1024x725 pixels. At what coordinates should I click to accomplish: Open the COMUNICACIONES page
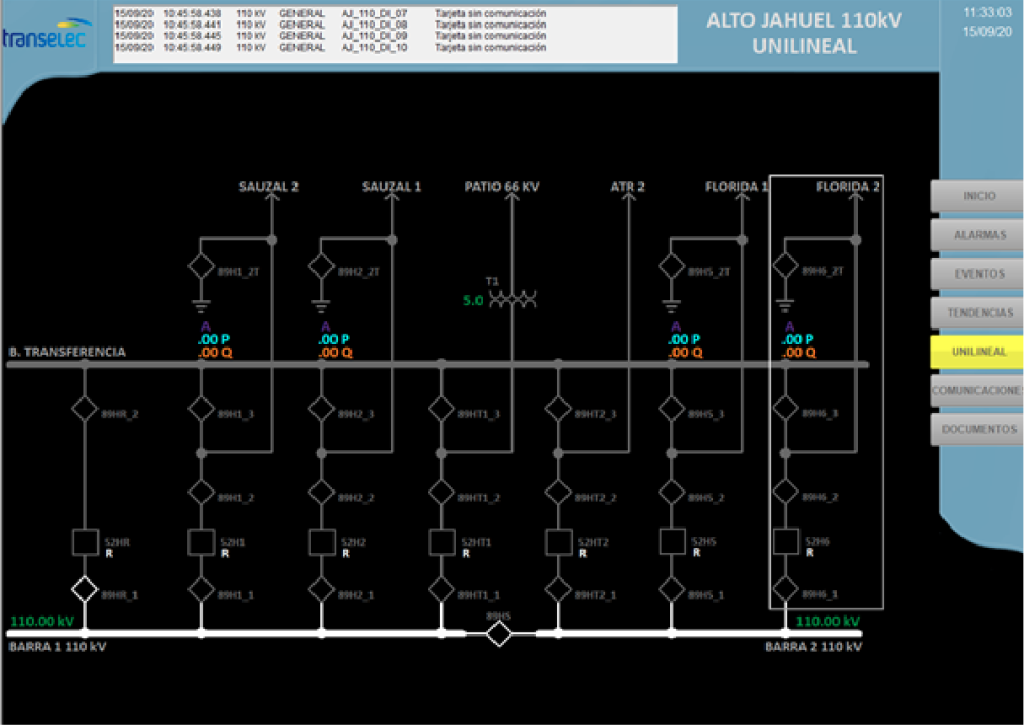978,391
